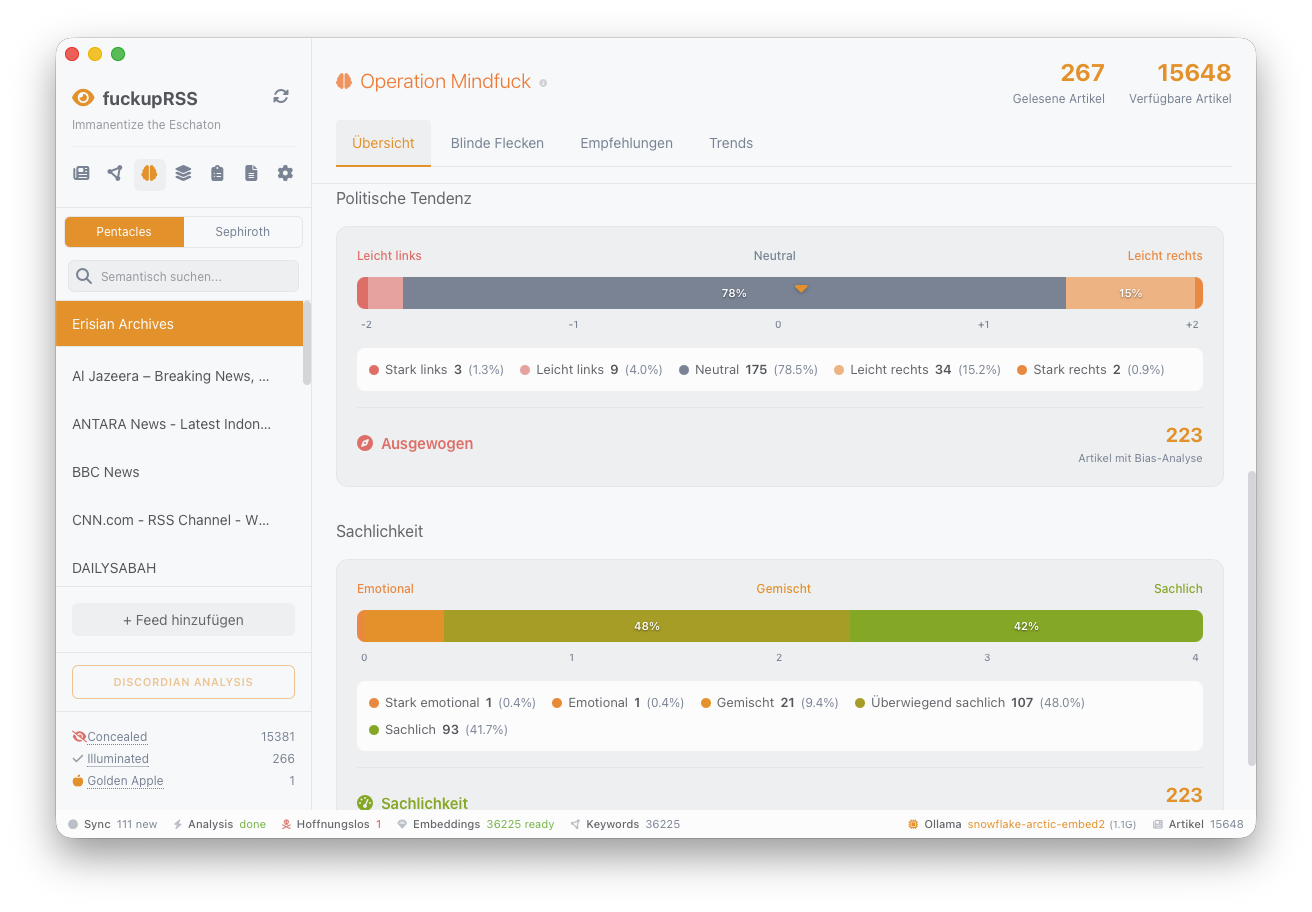The image size is (1312, 912).
Task: Click the refresh feeds sync icon
Action: (x=281, y=96)
